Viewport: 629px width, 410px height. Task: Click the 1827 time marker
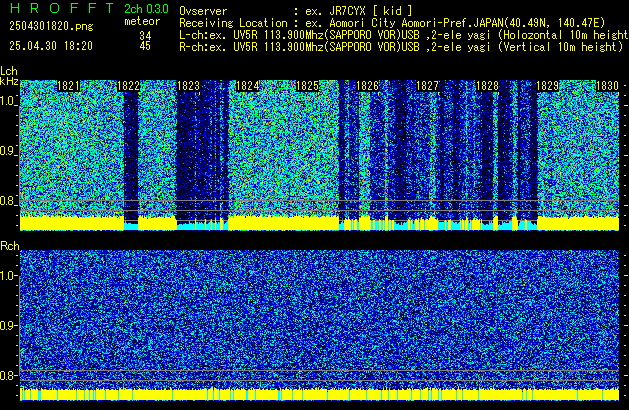pos(428,86)
